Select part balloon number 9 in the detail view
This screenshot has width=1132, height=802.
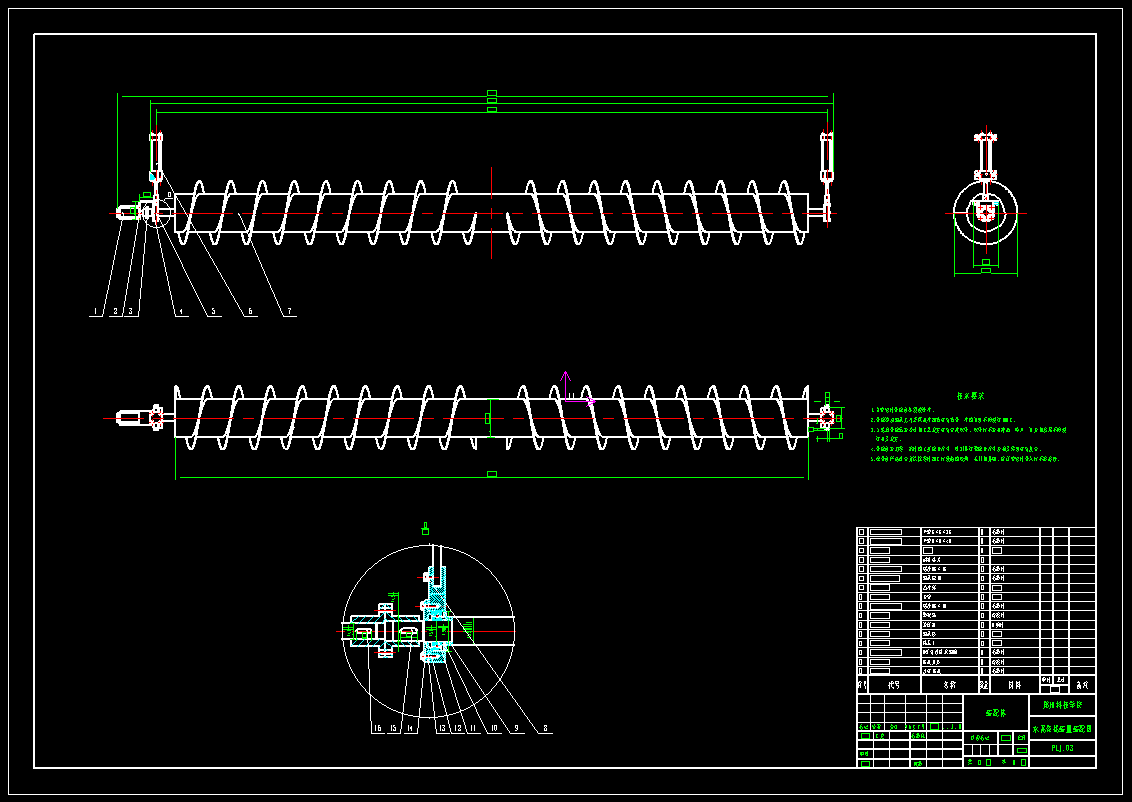[x=516, y=729]
